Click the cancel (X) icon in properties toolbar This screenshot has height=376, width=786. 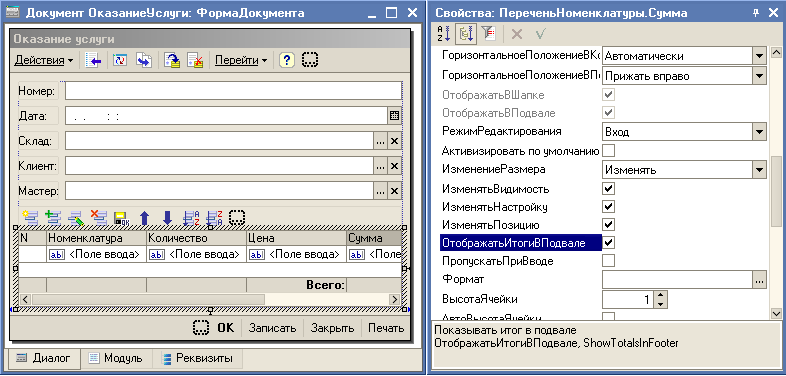point(517,34)
